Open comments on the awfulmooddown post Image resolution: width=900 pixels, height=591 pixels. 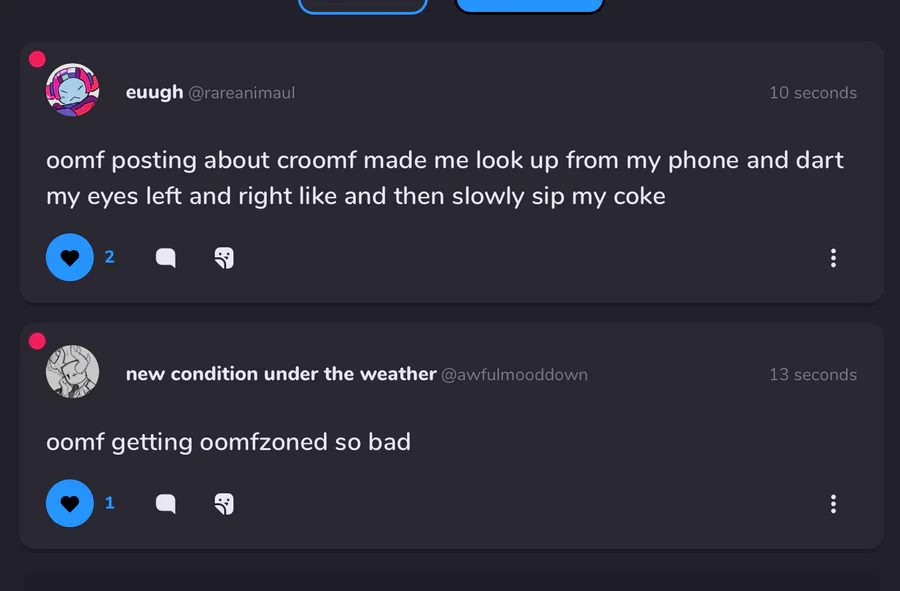(x=166, y=503)
